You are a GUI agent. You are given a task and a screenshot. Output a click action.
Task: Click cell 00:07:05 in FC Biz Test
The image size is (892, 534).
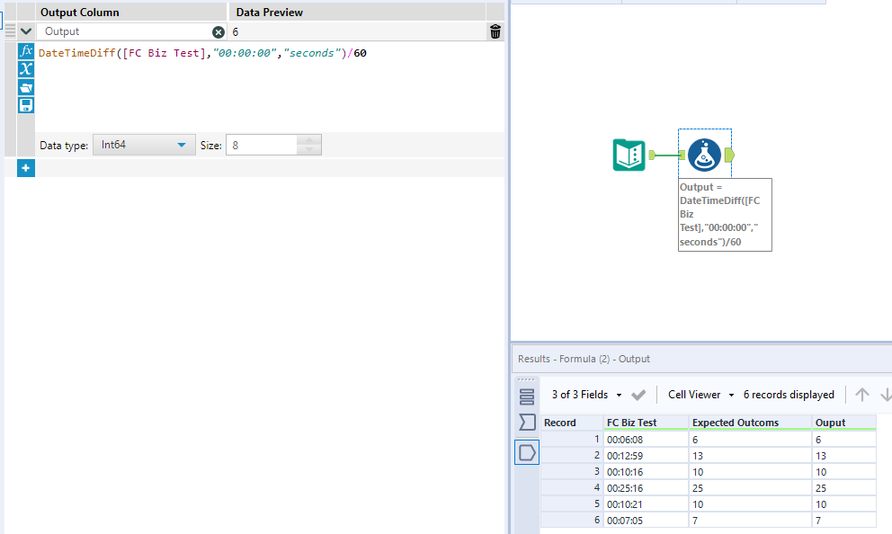(646, 520)
